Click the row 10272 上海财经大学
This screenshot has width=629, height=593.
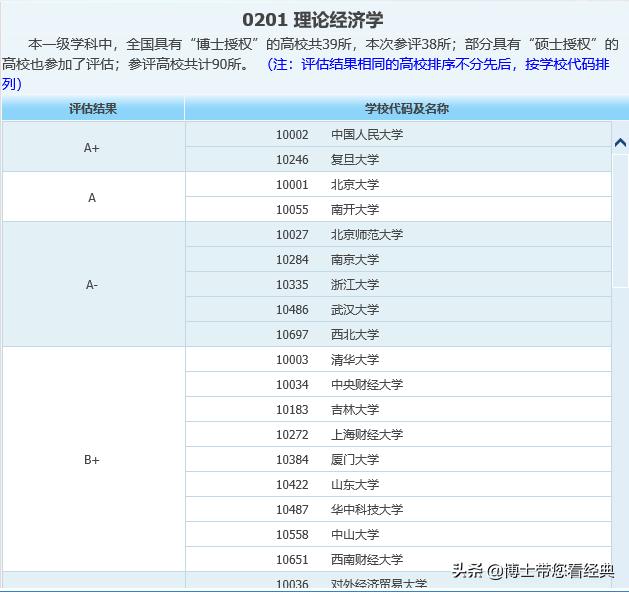(x=398, y=434)
